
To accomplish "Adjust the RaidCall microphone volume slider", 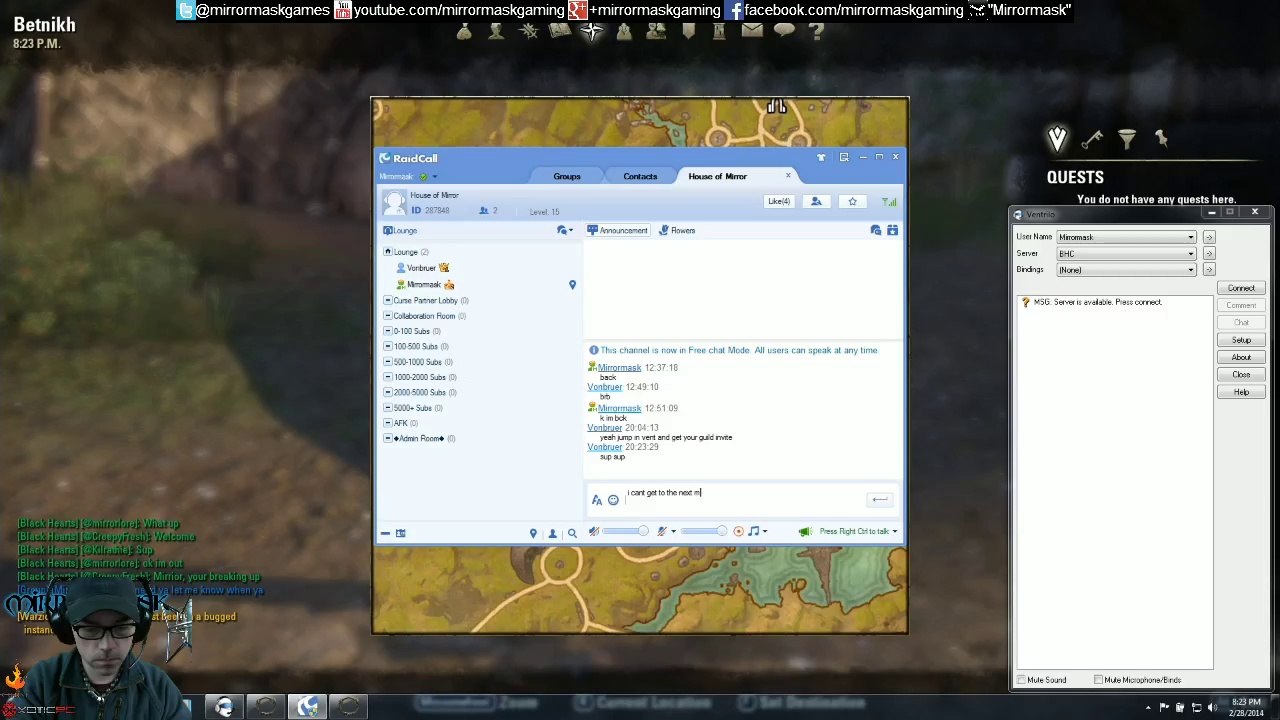I will tap(704, 532).
